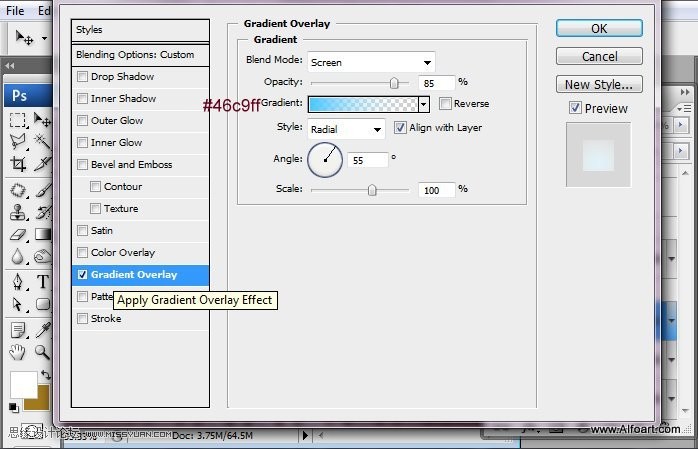Select the Notes tool
The width and height of the screenshot is (698, 449).
tap(18, 330)
